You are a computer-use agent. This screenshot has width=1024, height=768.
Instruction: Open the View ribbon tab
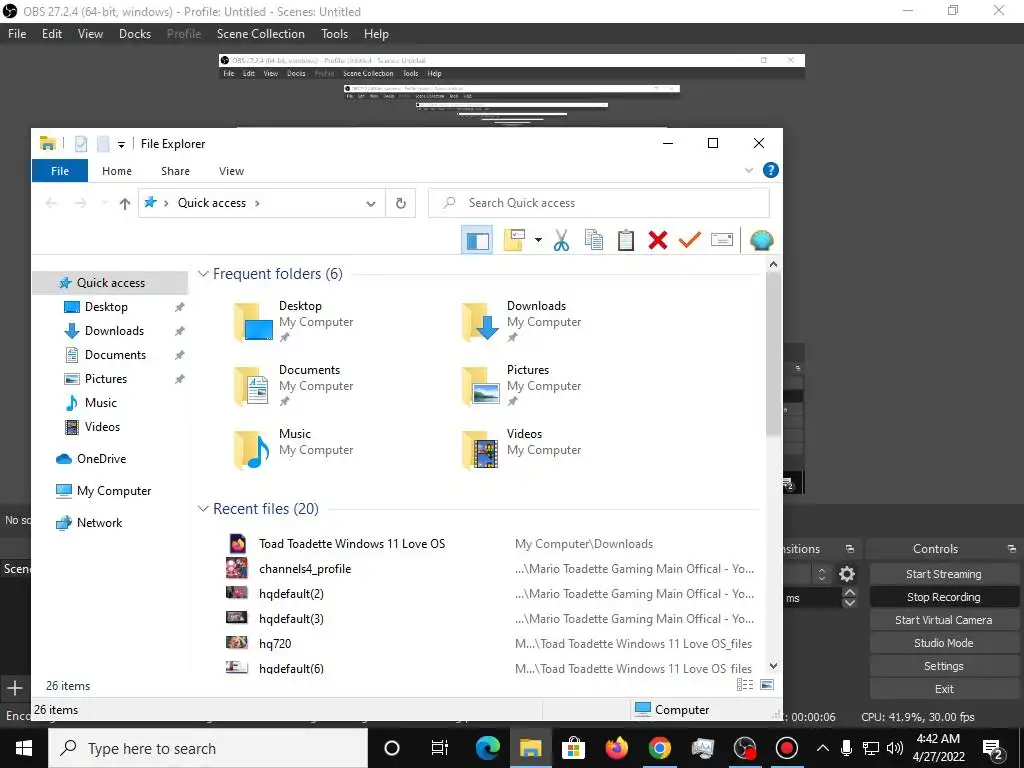231,170
